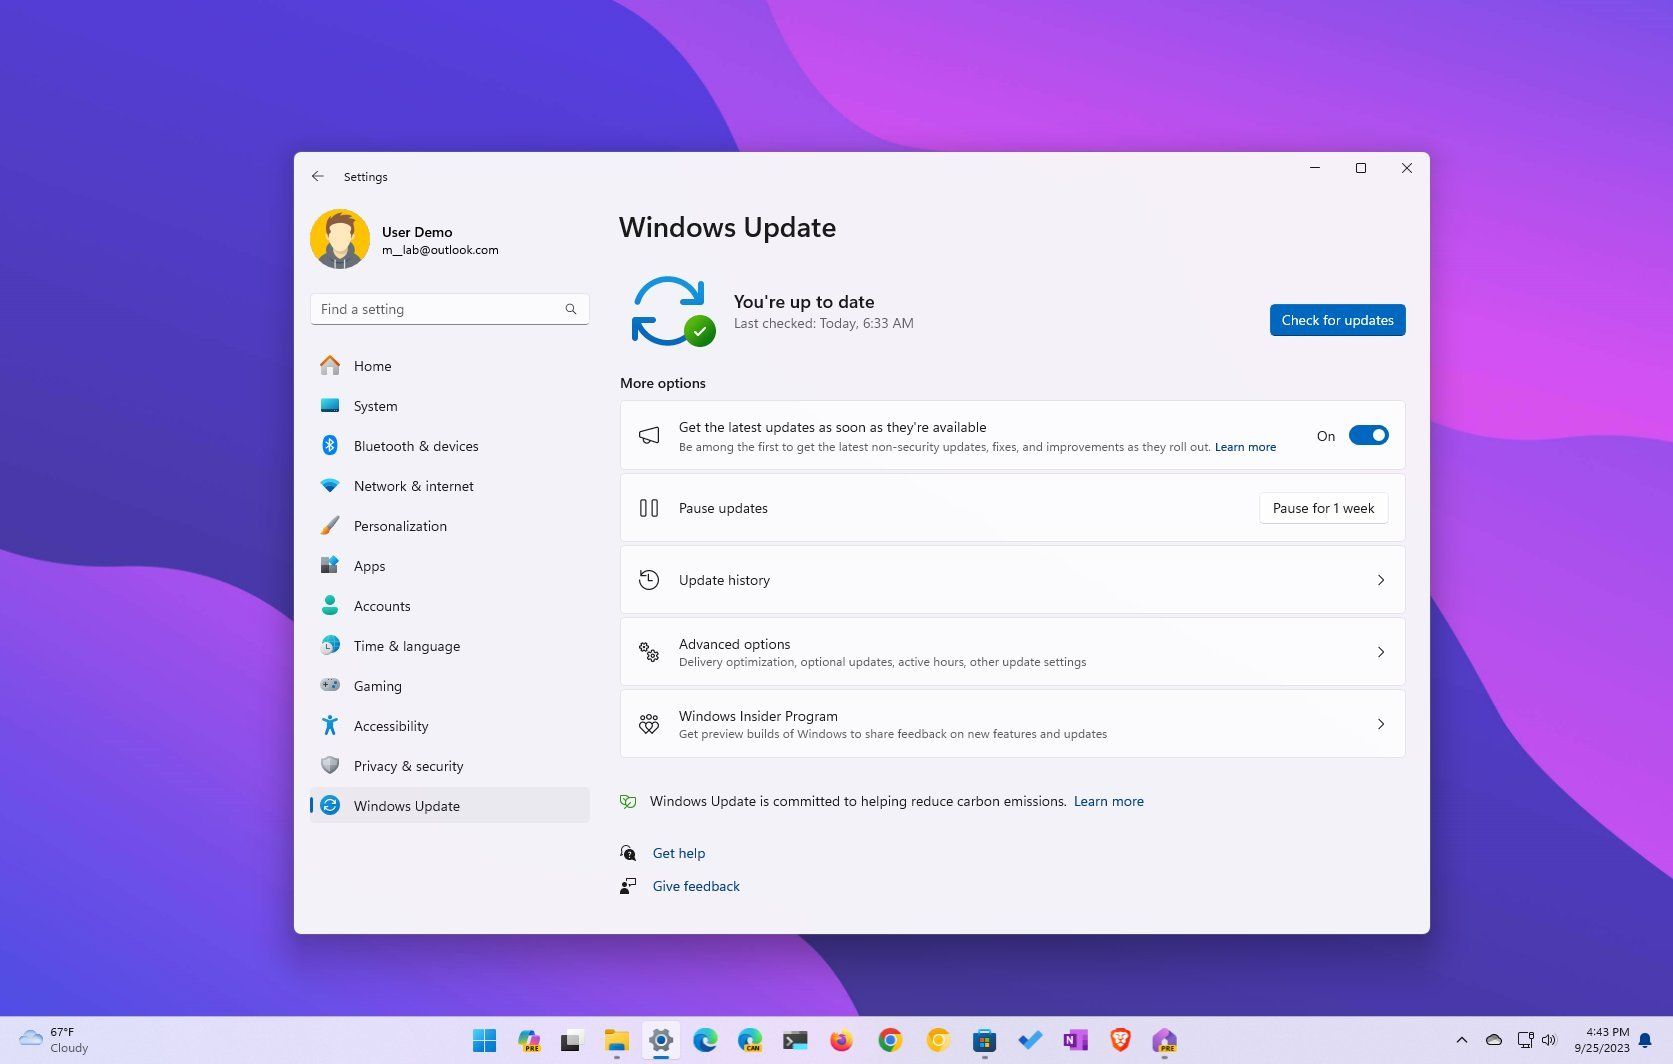Go back using the Settings back arrow
Viewport: 1673px width, 1064px height.
(318, 177)
